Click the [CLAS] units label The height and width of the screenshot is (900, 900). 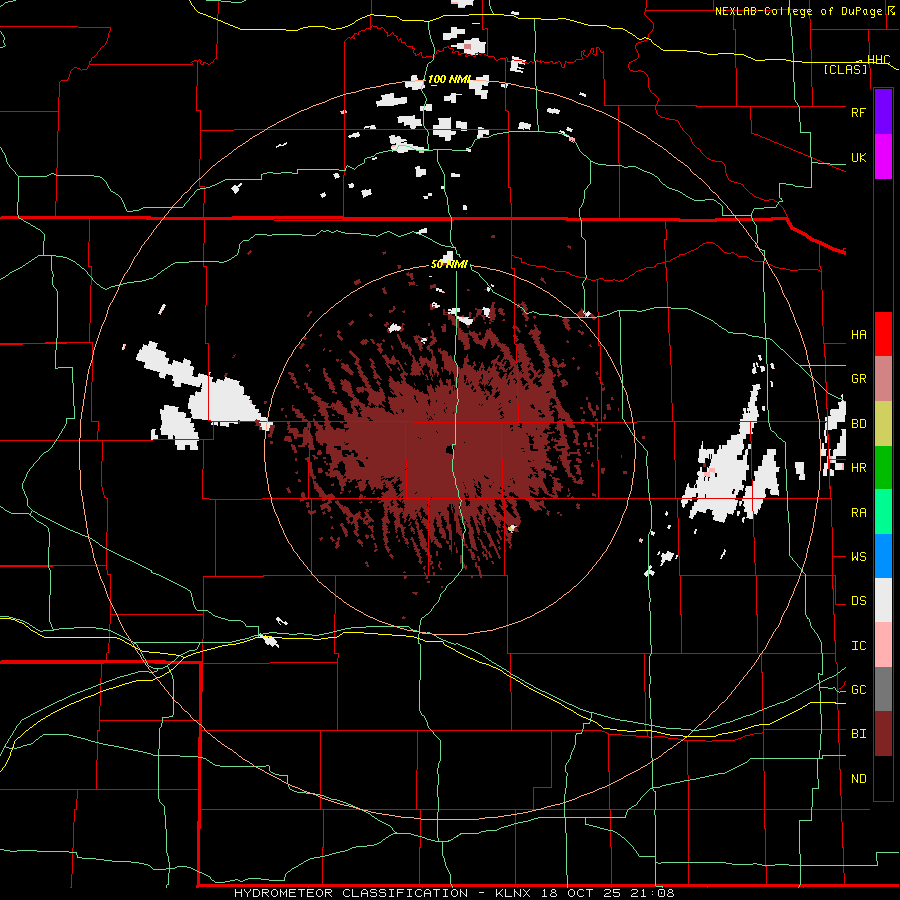[845, 70]
